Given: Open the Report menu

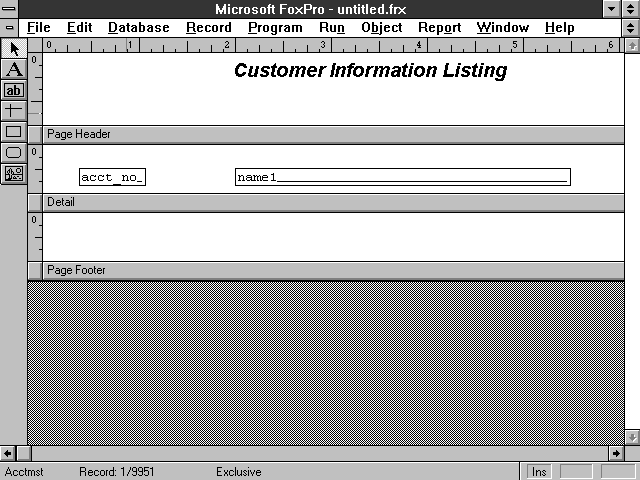Looking at the screenshot, I should (x=439, y=28).
